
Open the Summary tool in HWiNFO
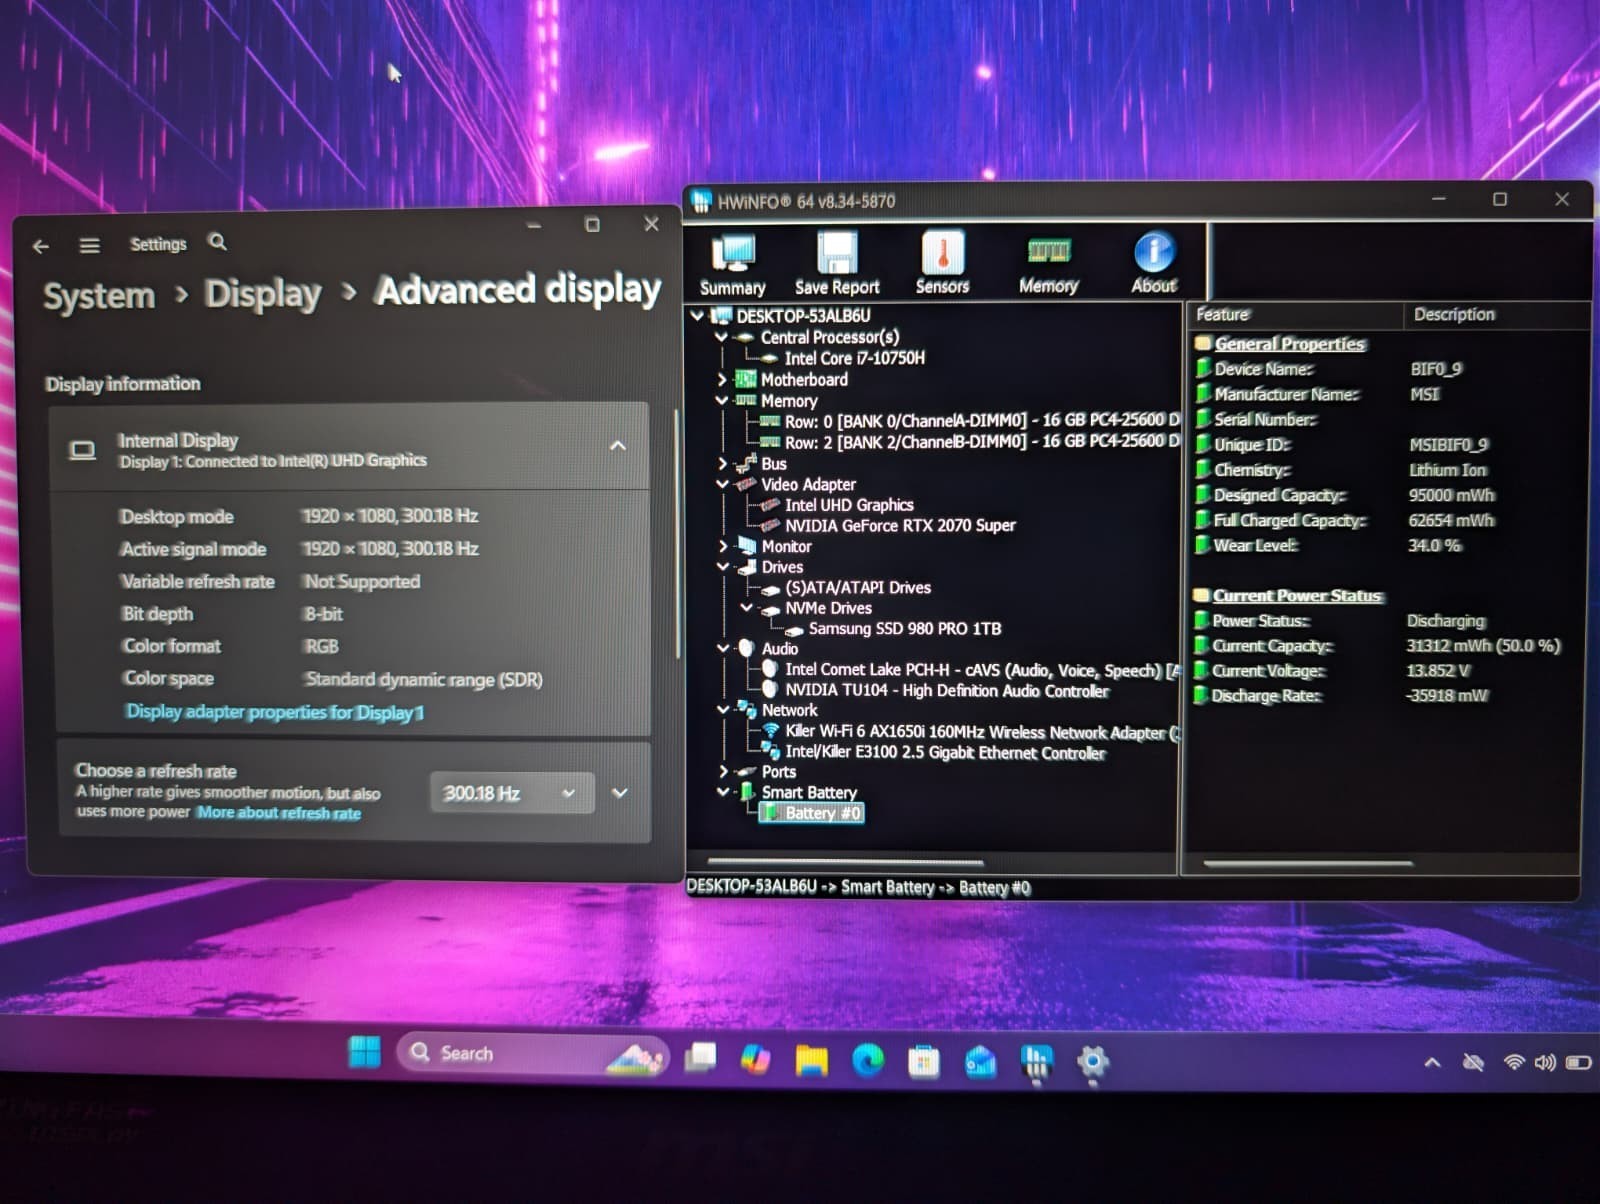click(x=733, y=264)
